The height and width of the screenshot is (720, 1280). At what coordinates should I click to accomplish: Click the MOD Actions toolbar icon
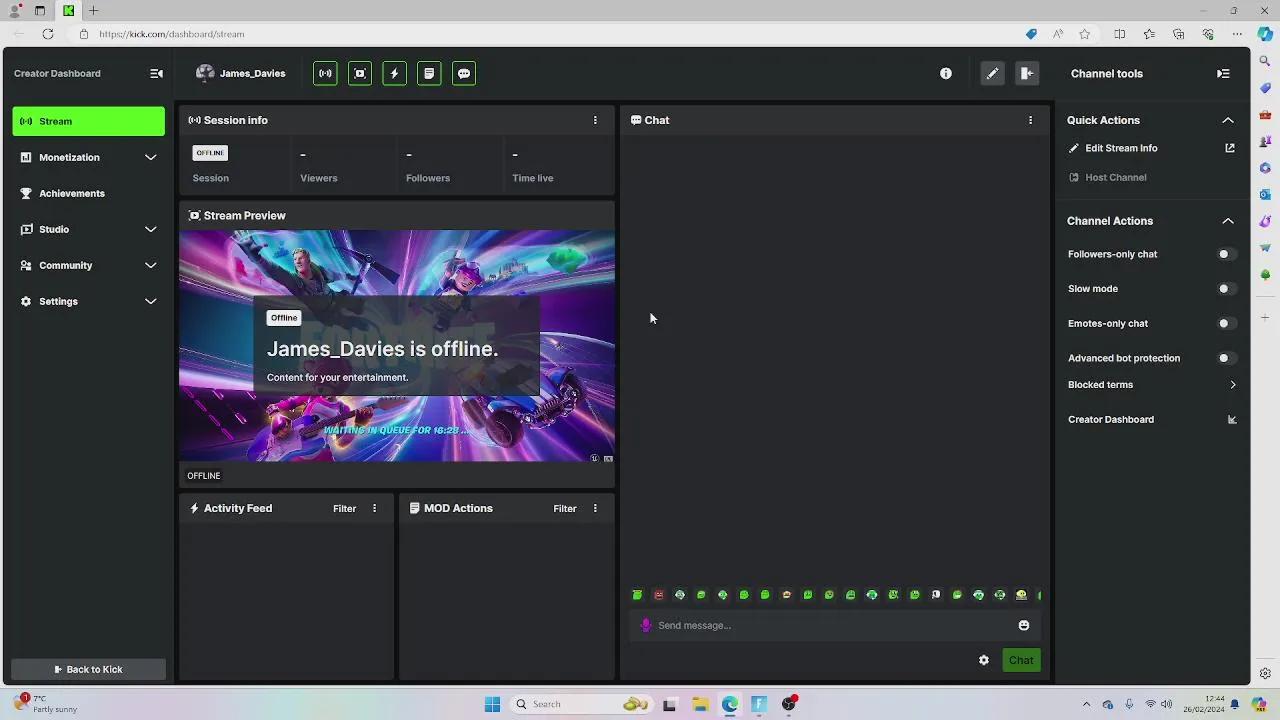click(x=429, y=73)
